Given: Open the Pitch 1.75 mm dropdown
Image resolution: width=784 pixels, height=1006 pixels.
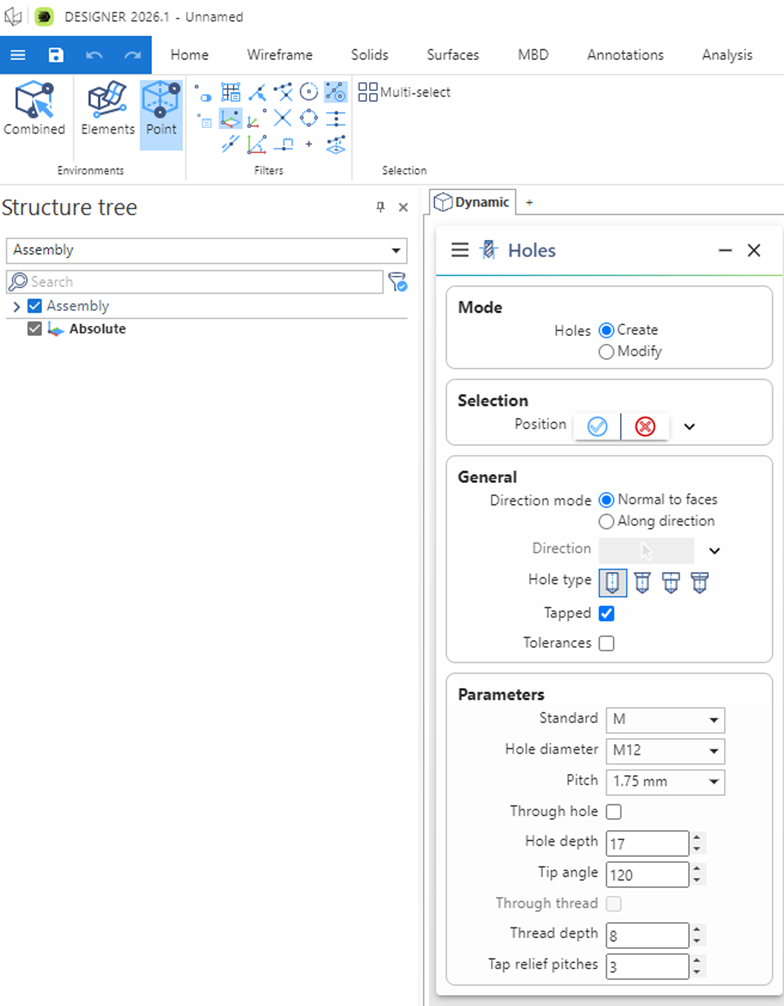Looking at the screenshot, I should (x=665, y=781).
